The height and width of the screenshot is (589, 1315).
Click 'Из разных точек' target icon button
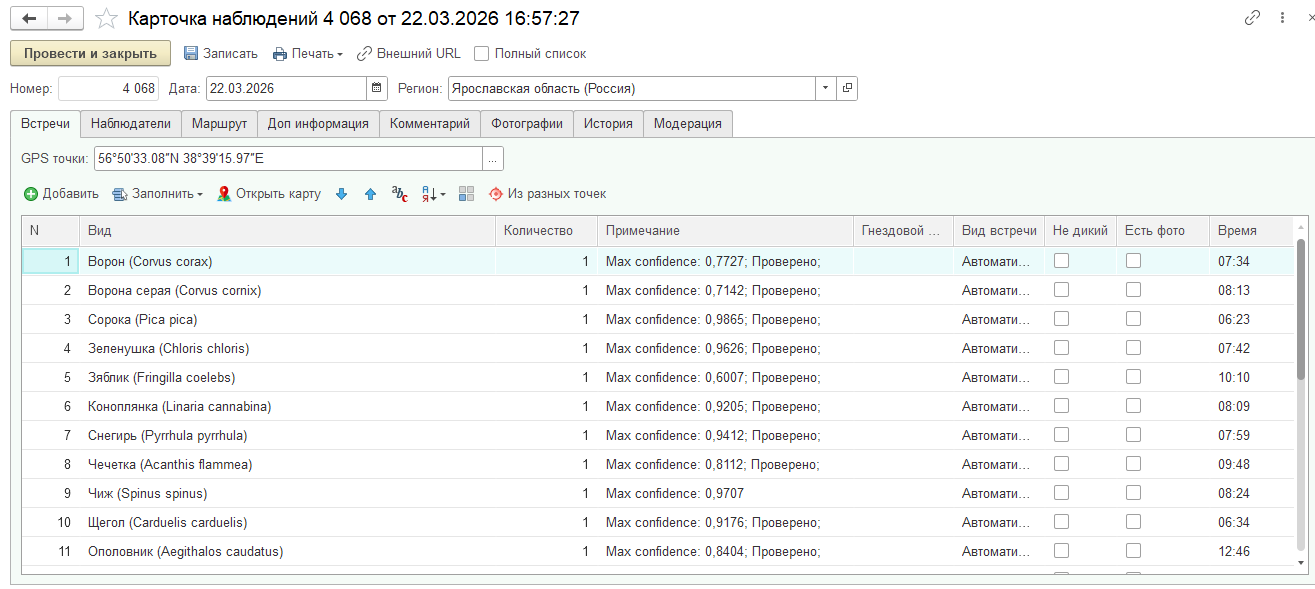click(547, 194)
